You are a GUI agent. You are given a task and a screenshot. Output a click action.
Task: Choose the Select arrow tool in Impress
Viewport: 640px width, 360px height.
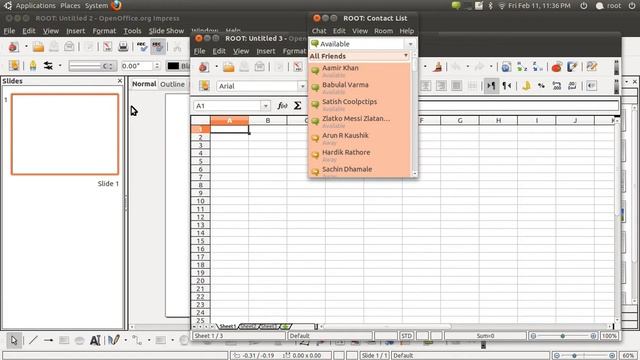[14, 340]
